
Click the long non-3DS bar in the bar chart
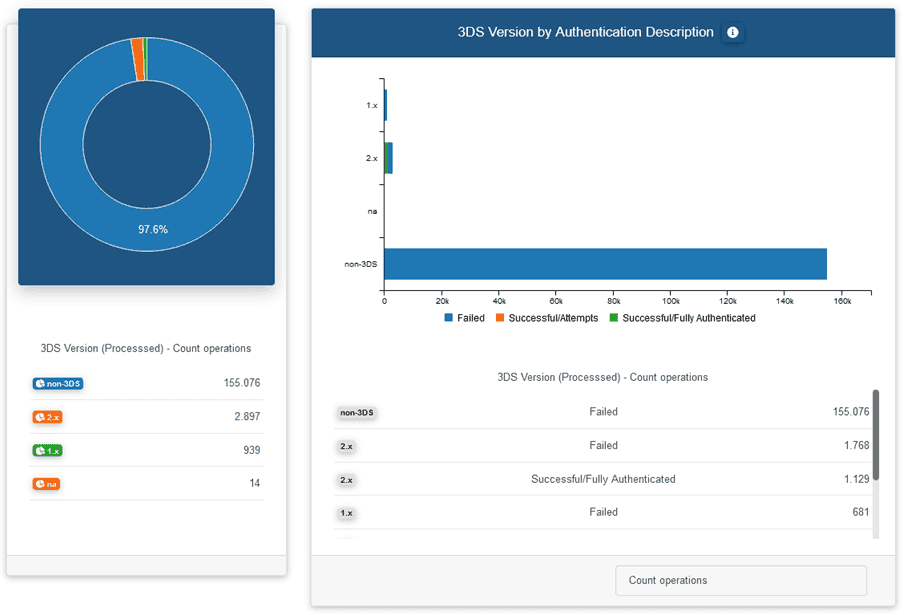(605, 264)
